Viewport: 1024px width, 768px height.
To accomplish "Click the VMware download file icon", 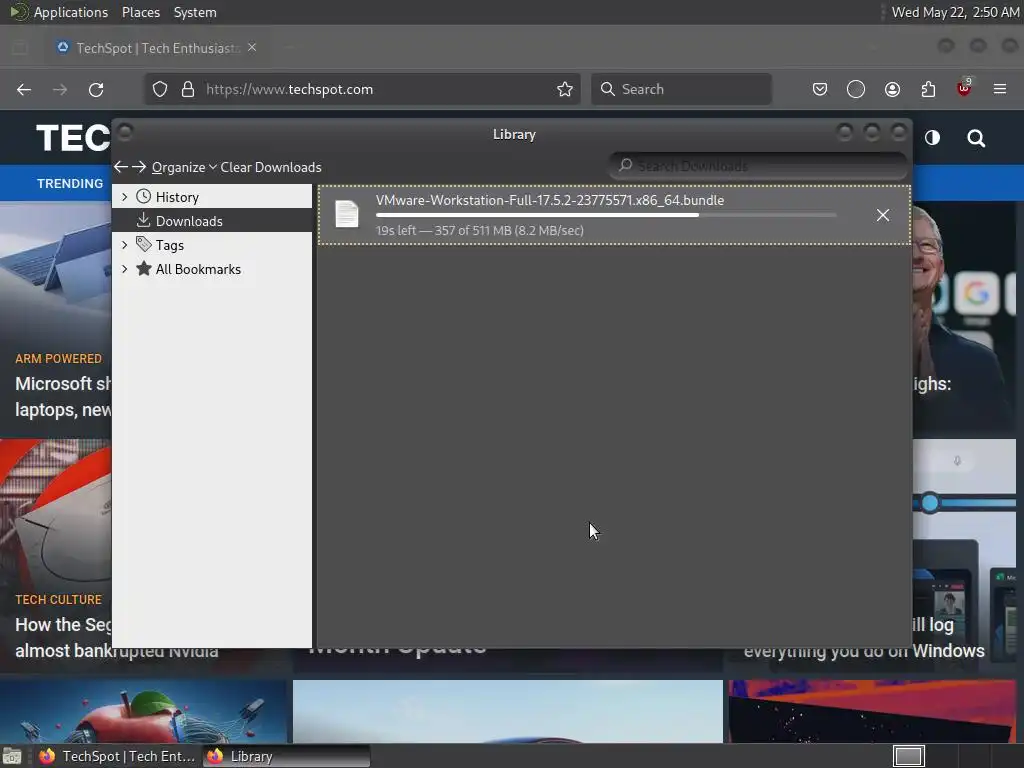I will point(347,214).
